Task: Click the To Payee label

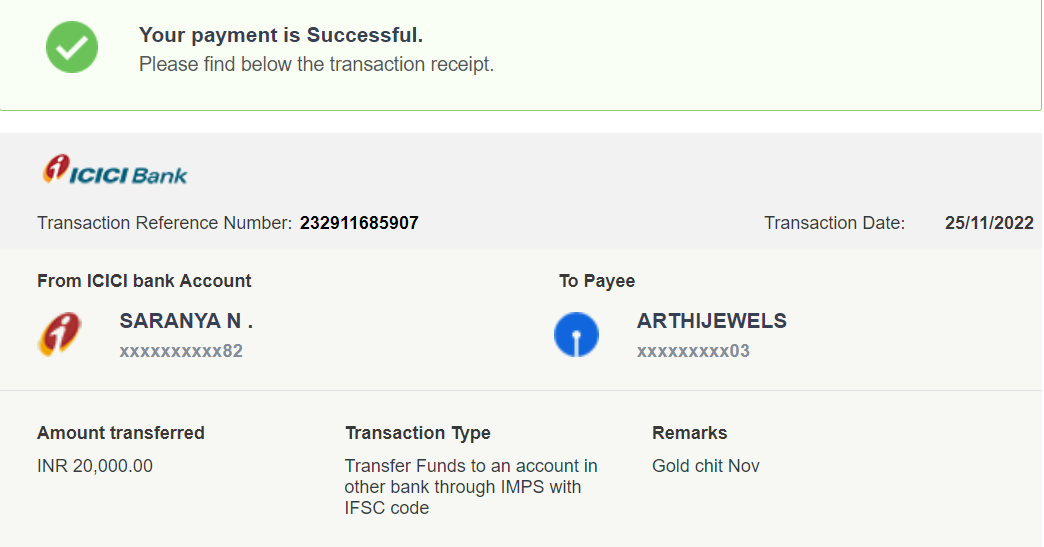Action: [597, 281]
